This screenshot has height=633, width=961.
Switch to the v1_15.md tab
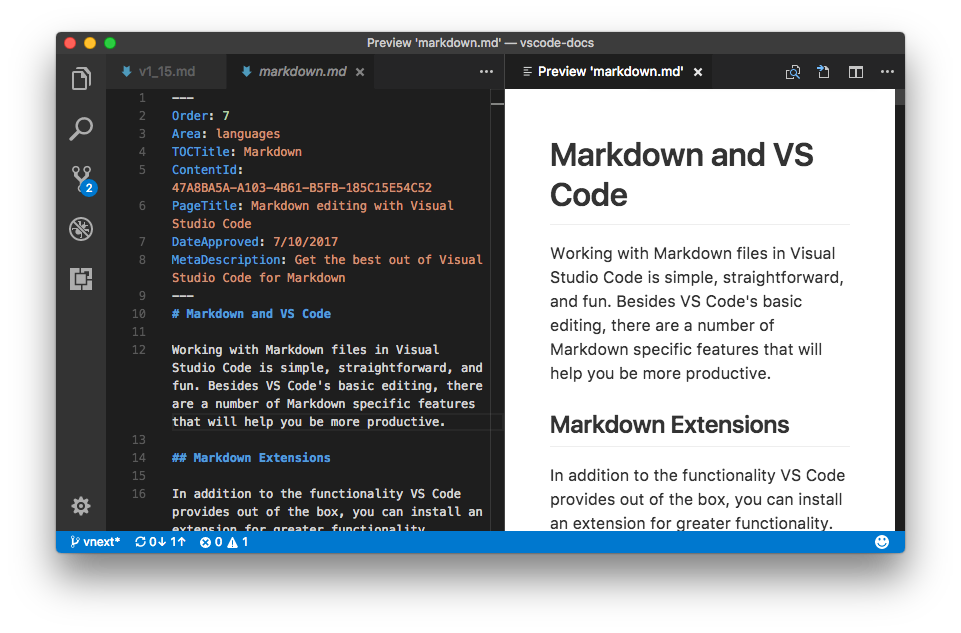tap(165, 71)
